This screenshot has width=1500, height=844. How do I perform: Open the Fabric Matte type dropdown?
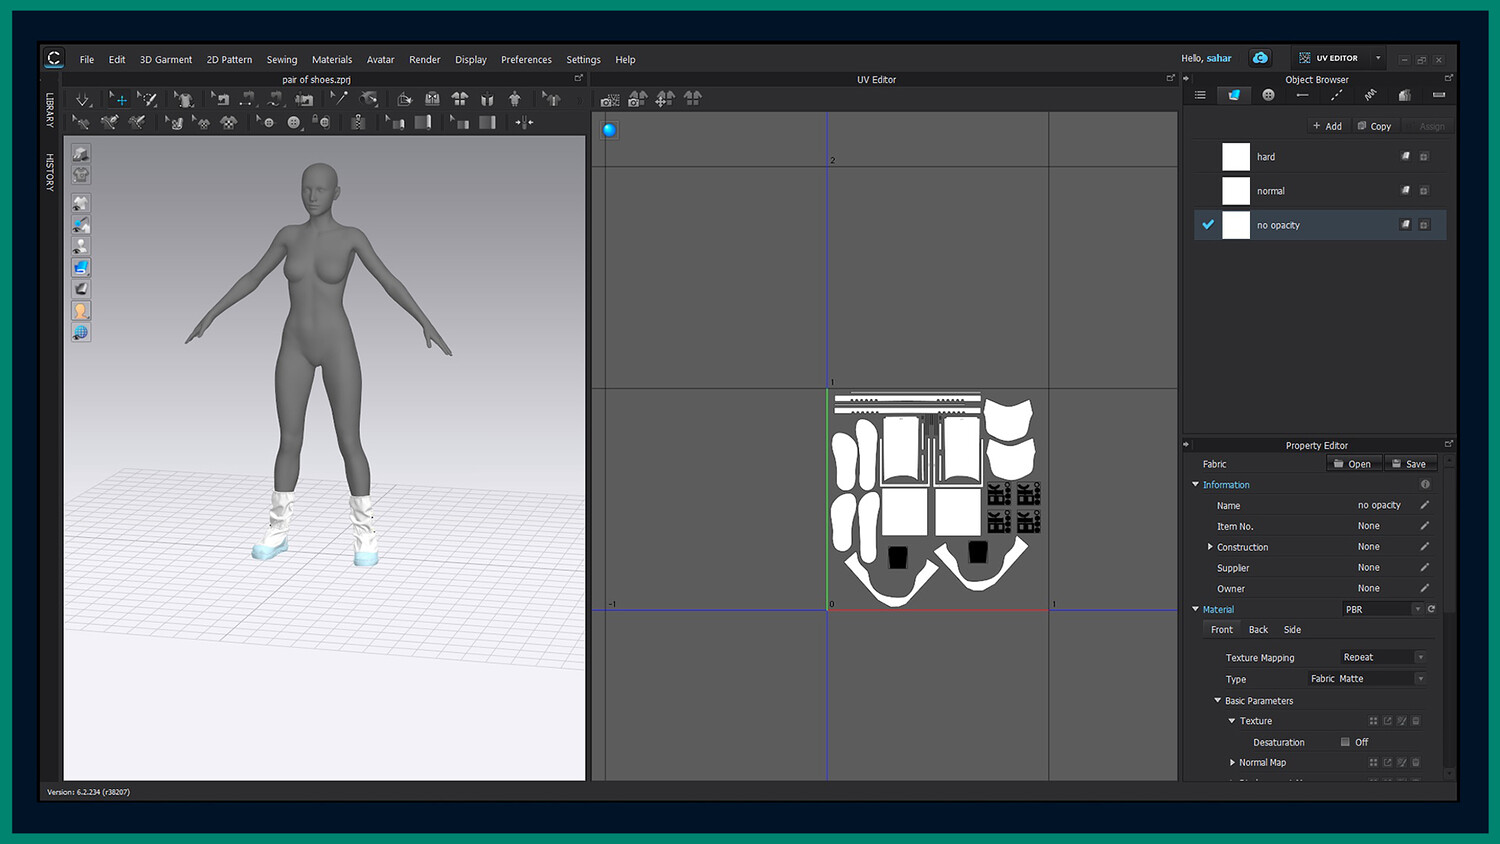coord(1366,679)
